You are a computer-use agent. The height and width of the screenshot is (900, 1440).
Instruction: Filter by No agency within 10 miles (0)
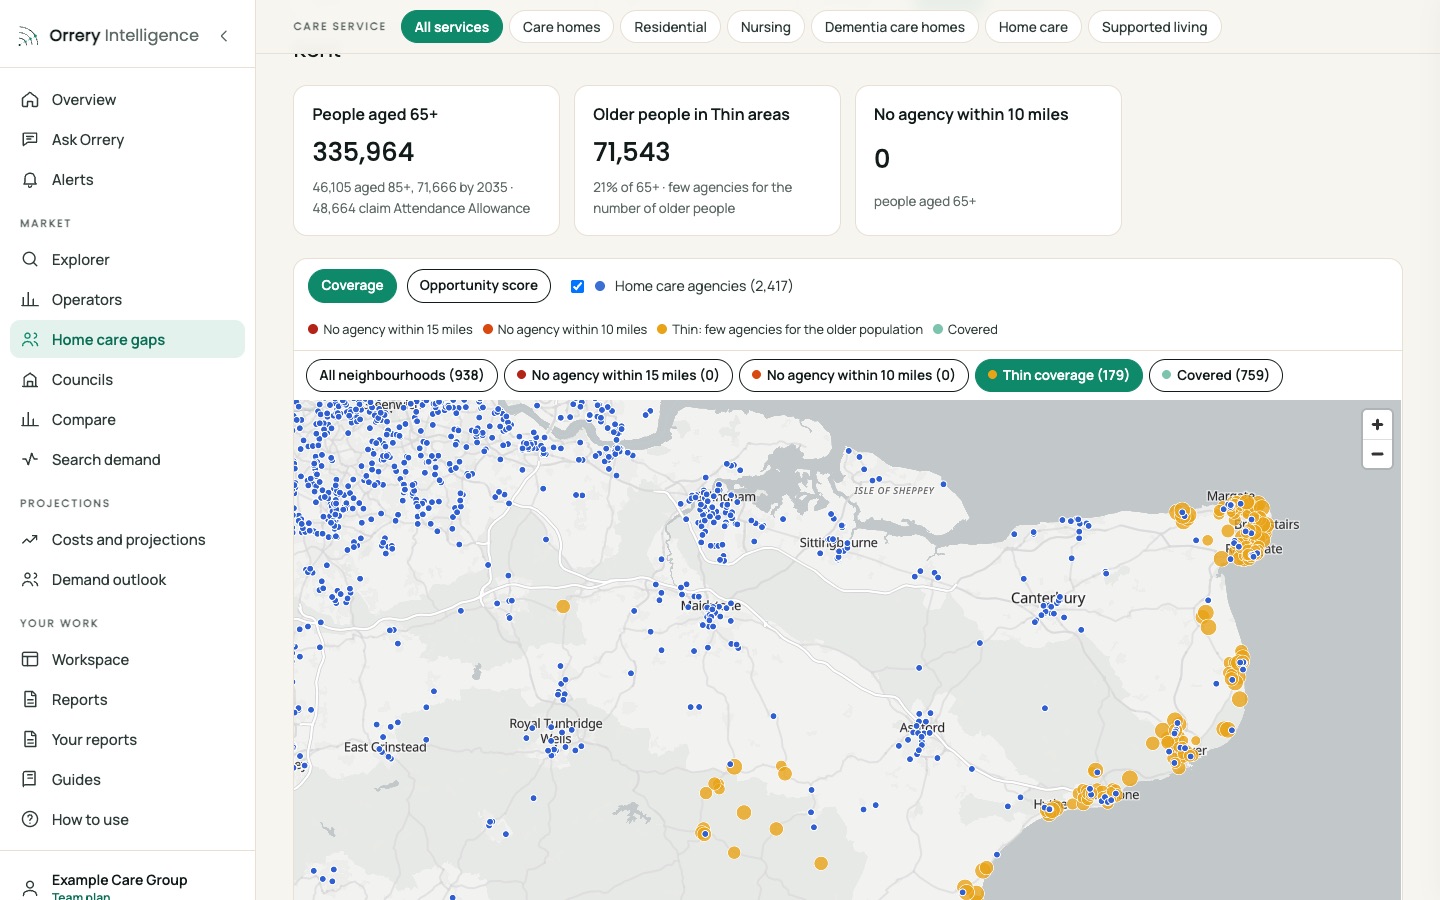pyautogui.click(x=854, y=376)
